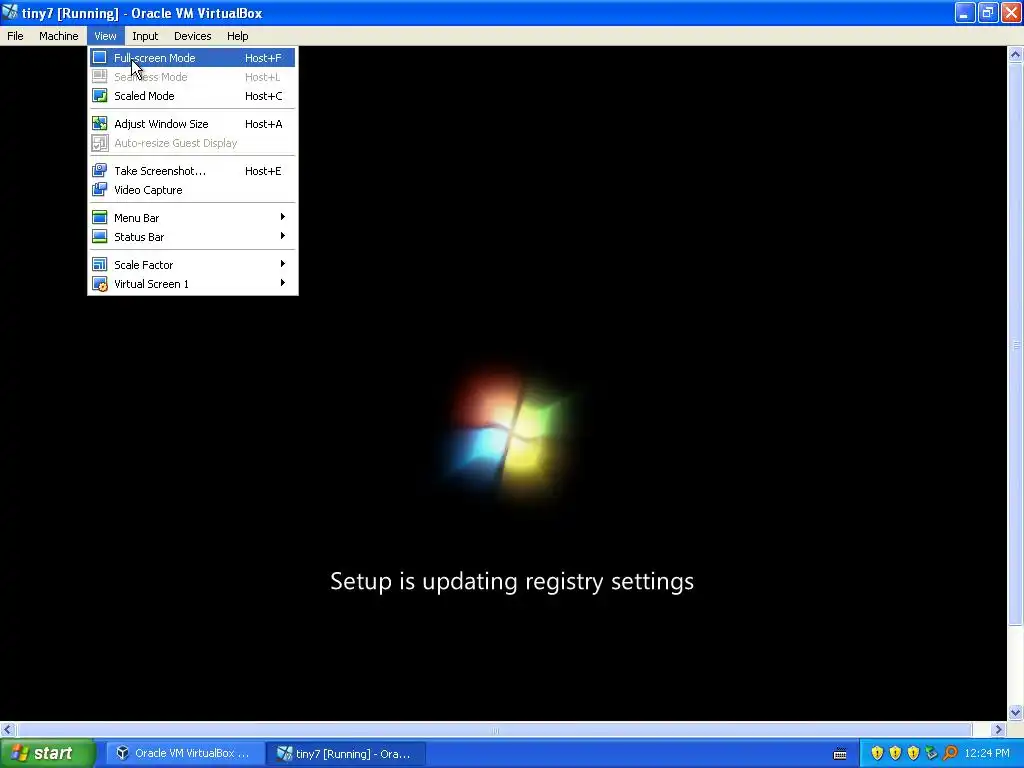Click the horizontal scrollbar right arrow
Viewport: 1024px width, 768px height.
point(998,729)
